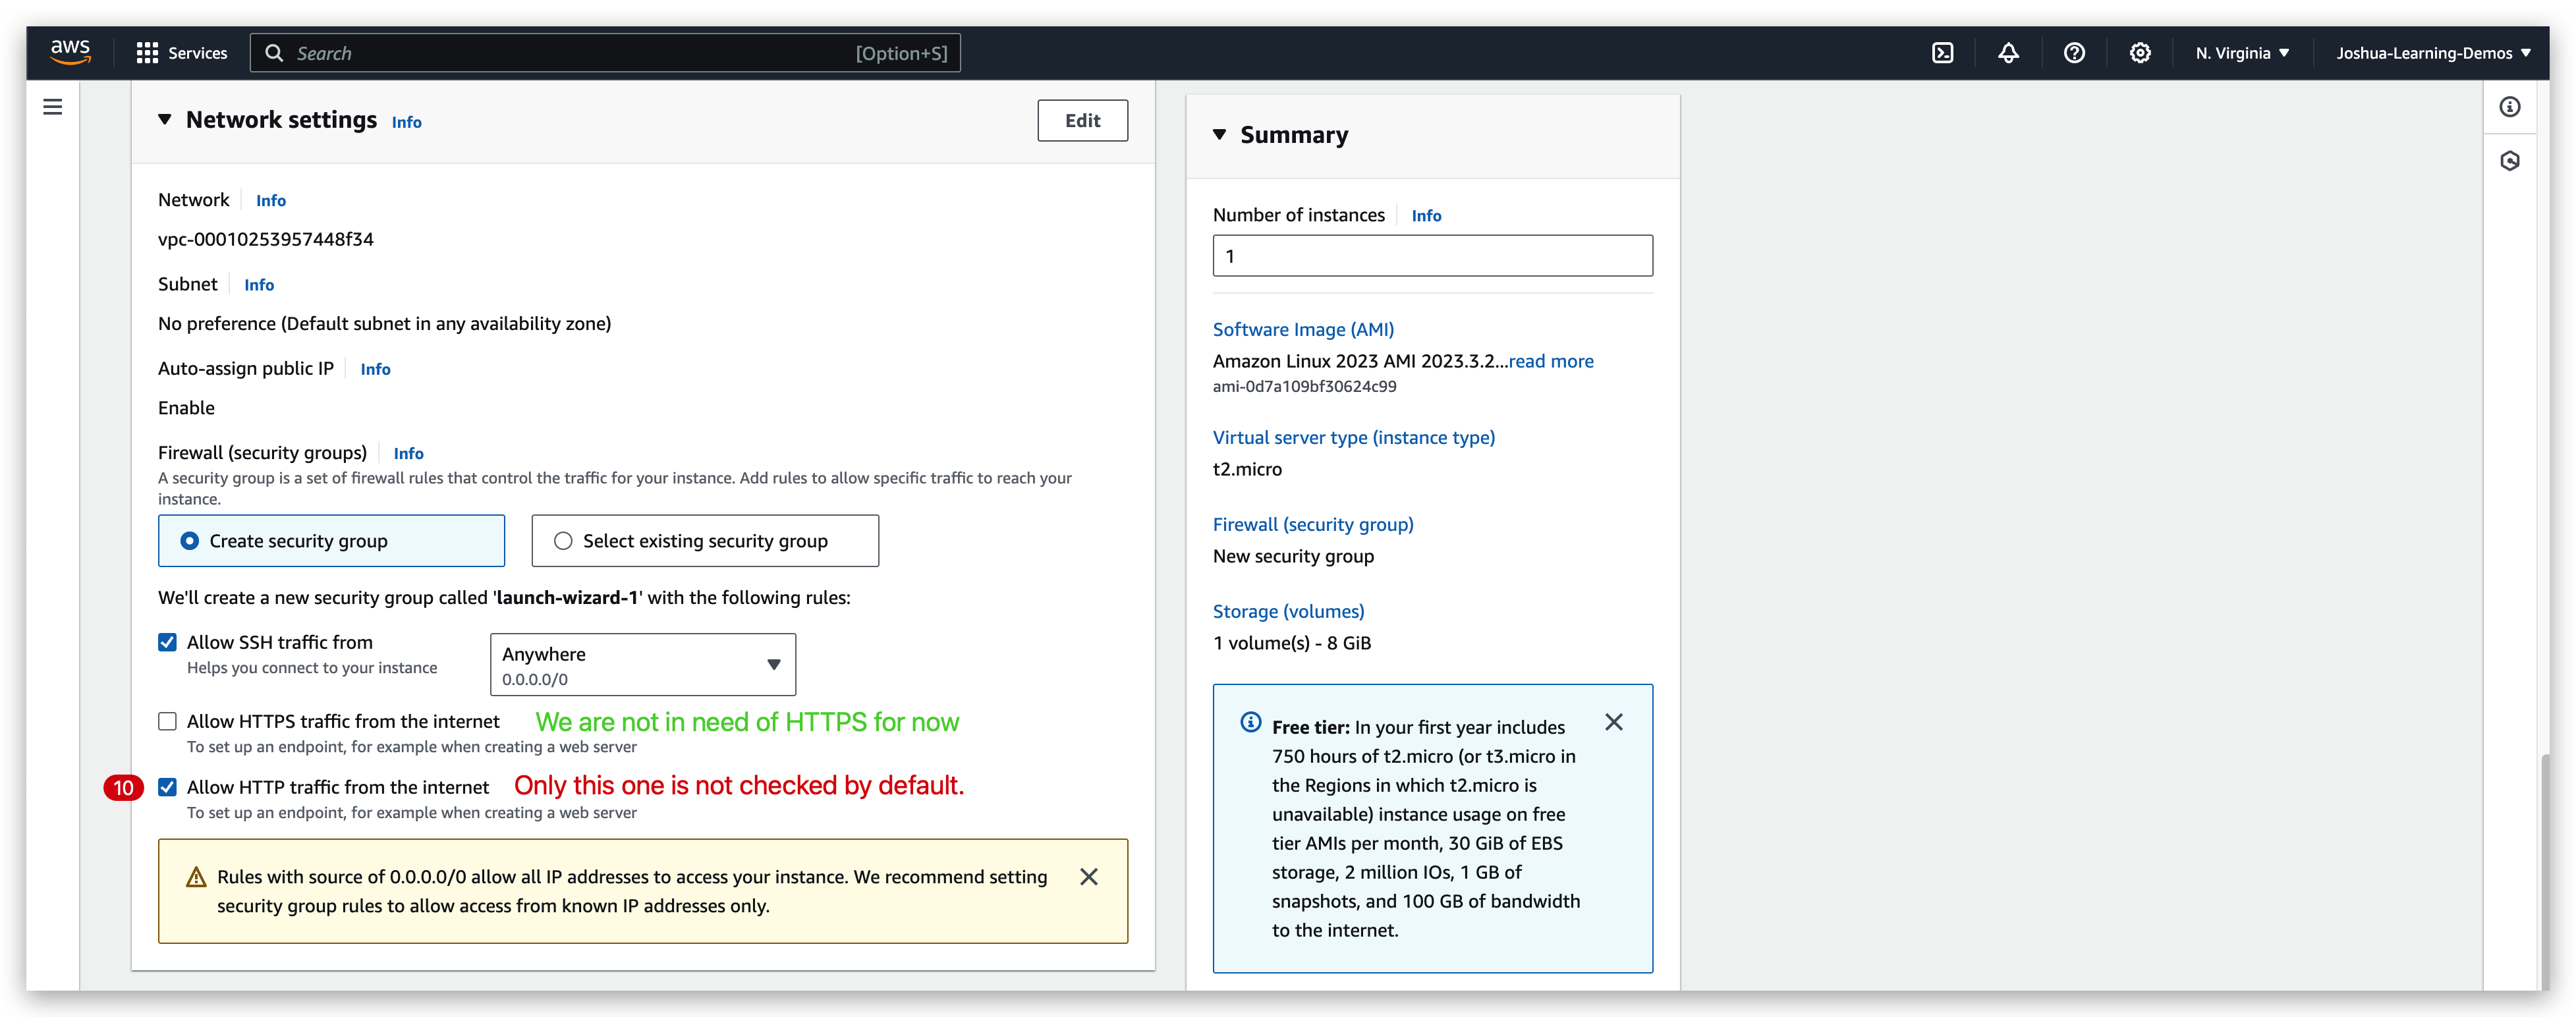The image size is (2576, 1017).
Task: Open the Joshua-Learning-Demos account menu
Action: click(2433, 52)
